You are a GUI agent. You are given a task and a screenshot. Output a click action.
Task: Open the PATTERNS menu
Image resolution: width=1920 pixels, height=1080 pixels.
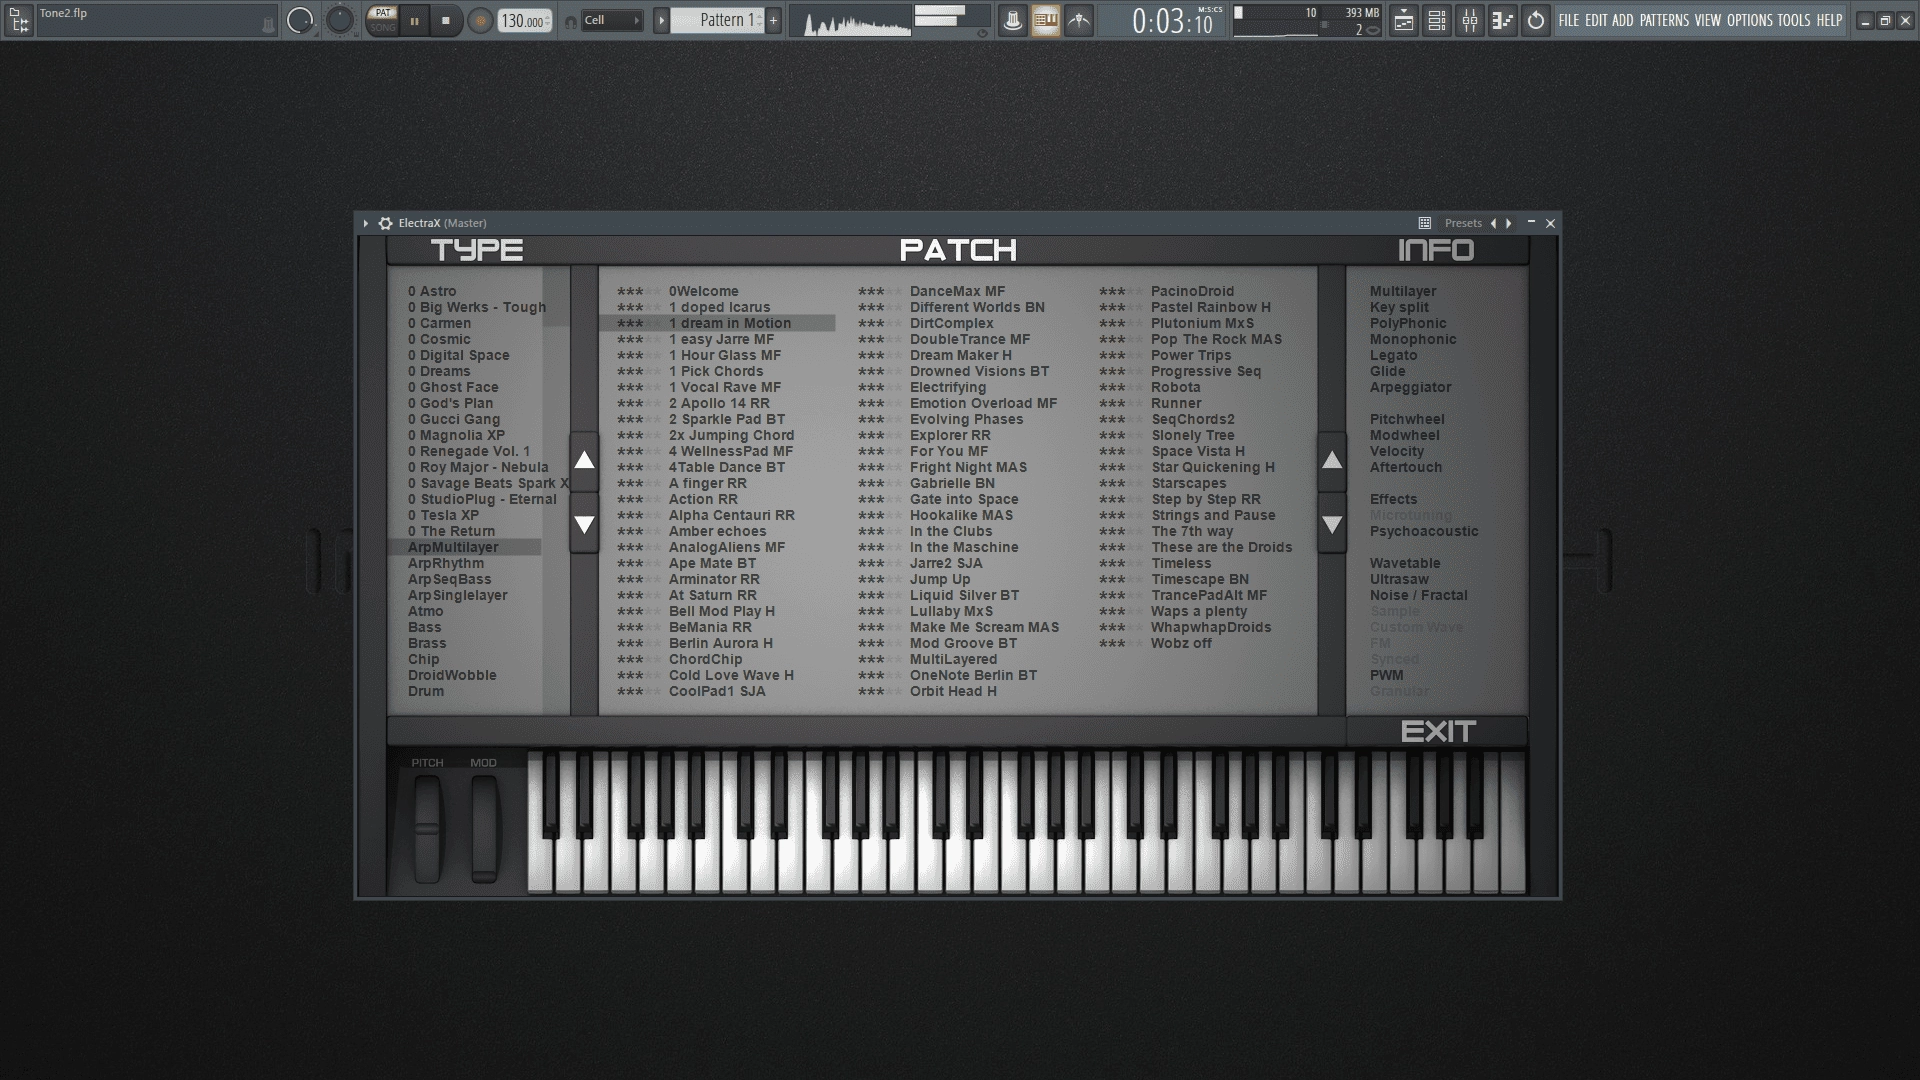[x=1664, y=20]
